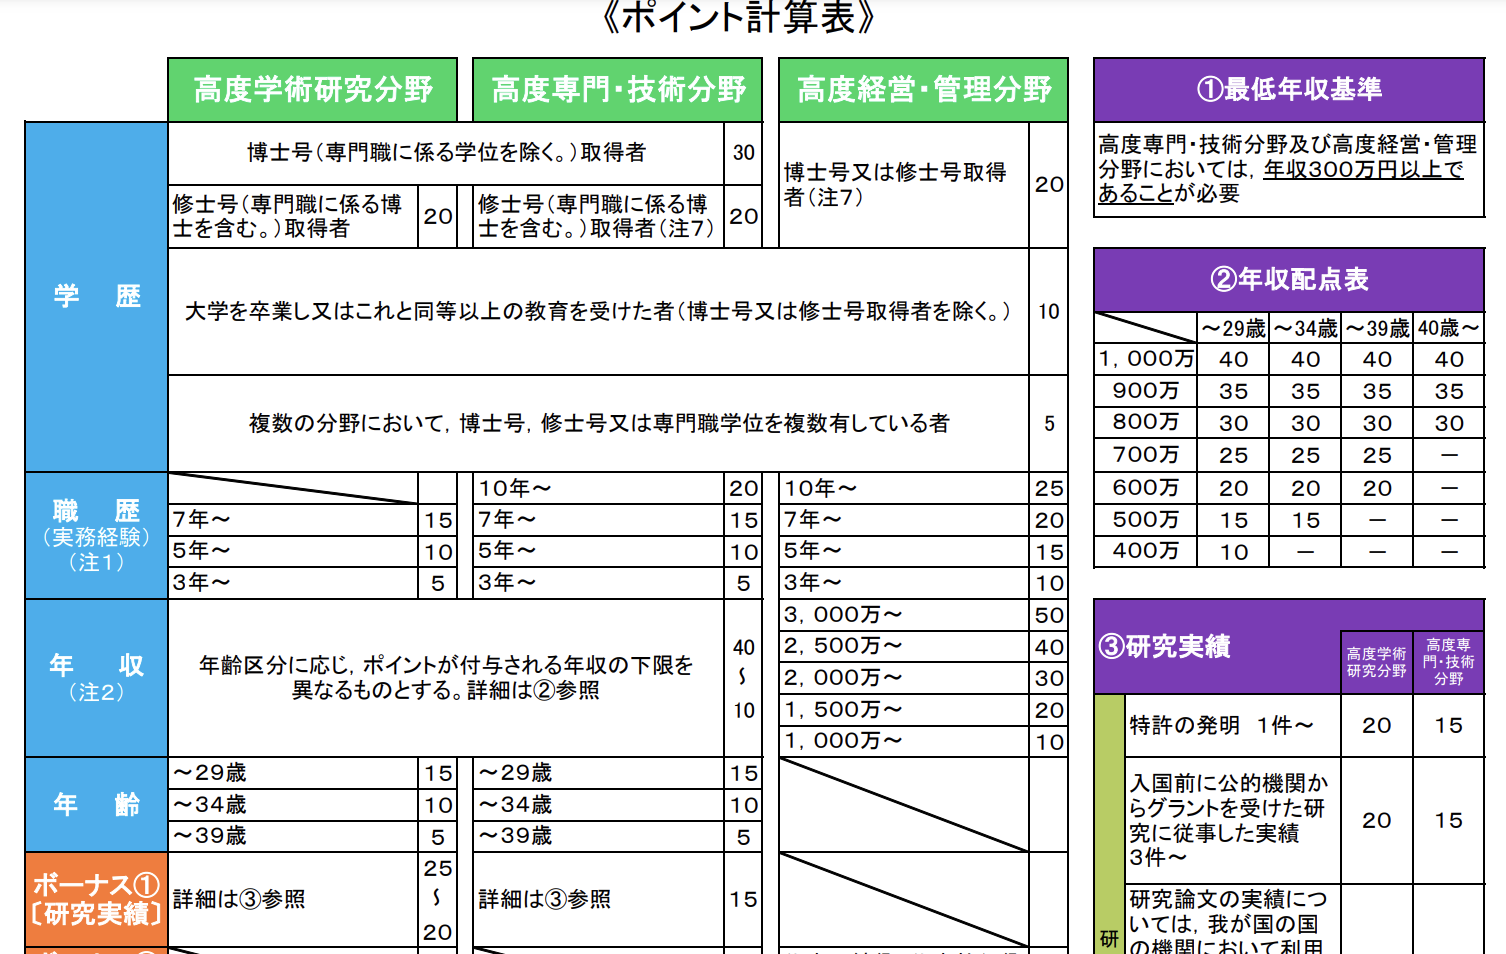Click the ①最低年収基準 purple header
Viewport: 1506px width, 954px height.
pos(1289,90)
